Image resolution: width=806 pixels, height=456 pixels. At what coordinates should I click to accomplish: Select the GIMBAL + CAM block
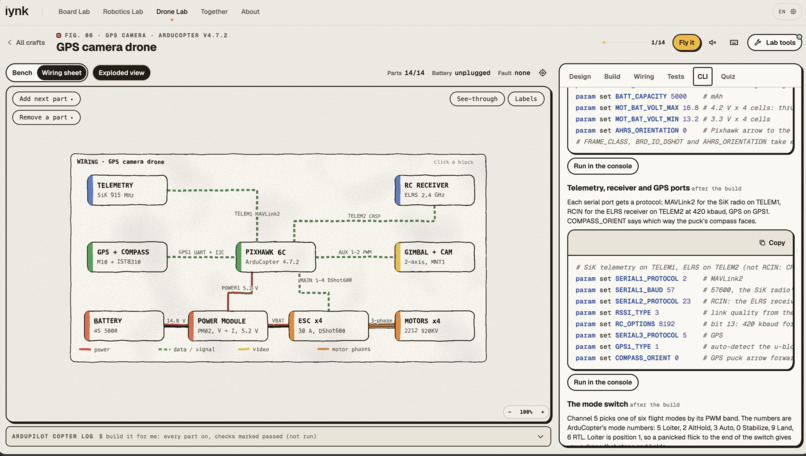click(435, 257)
